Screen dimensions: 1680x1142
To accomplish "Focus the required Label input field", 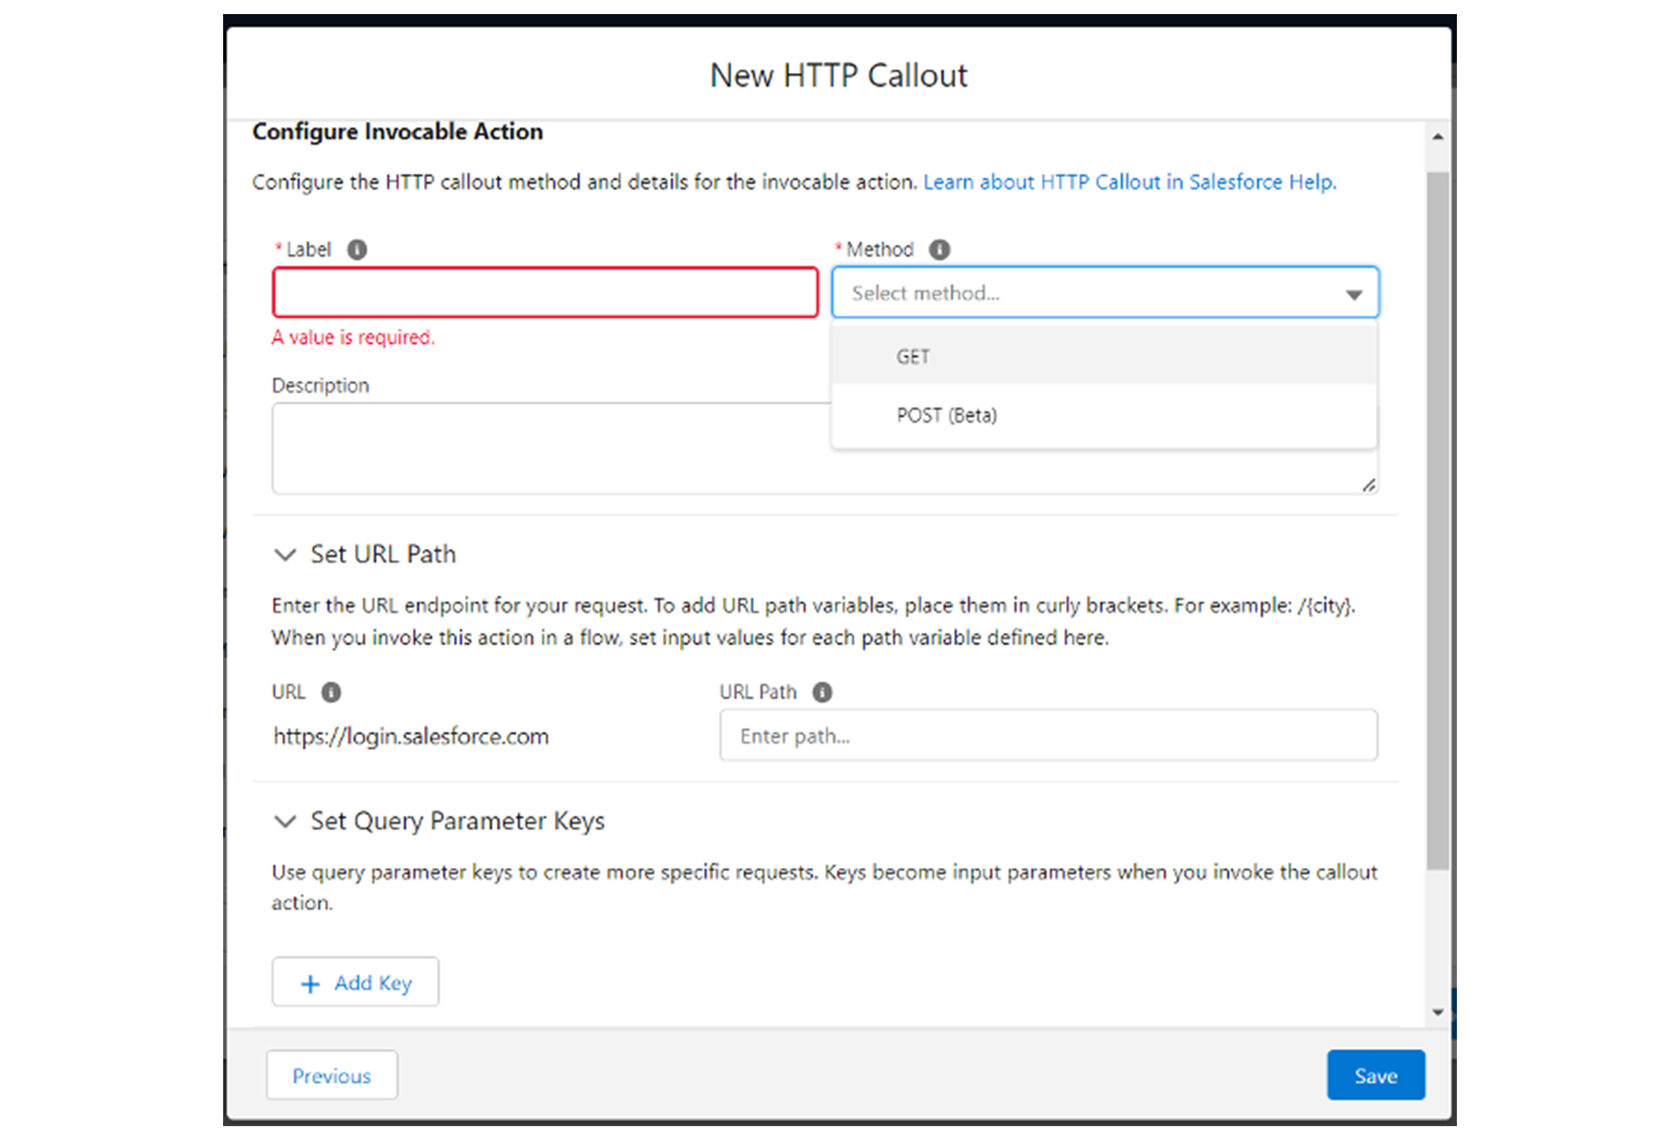I will pyautogui.click(x=546, y=293).
